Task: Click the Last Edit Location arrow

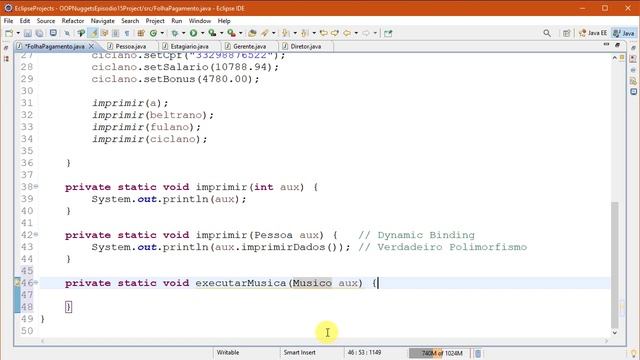Action: pos(324,33)
